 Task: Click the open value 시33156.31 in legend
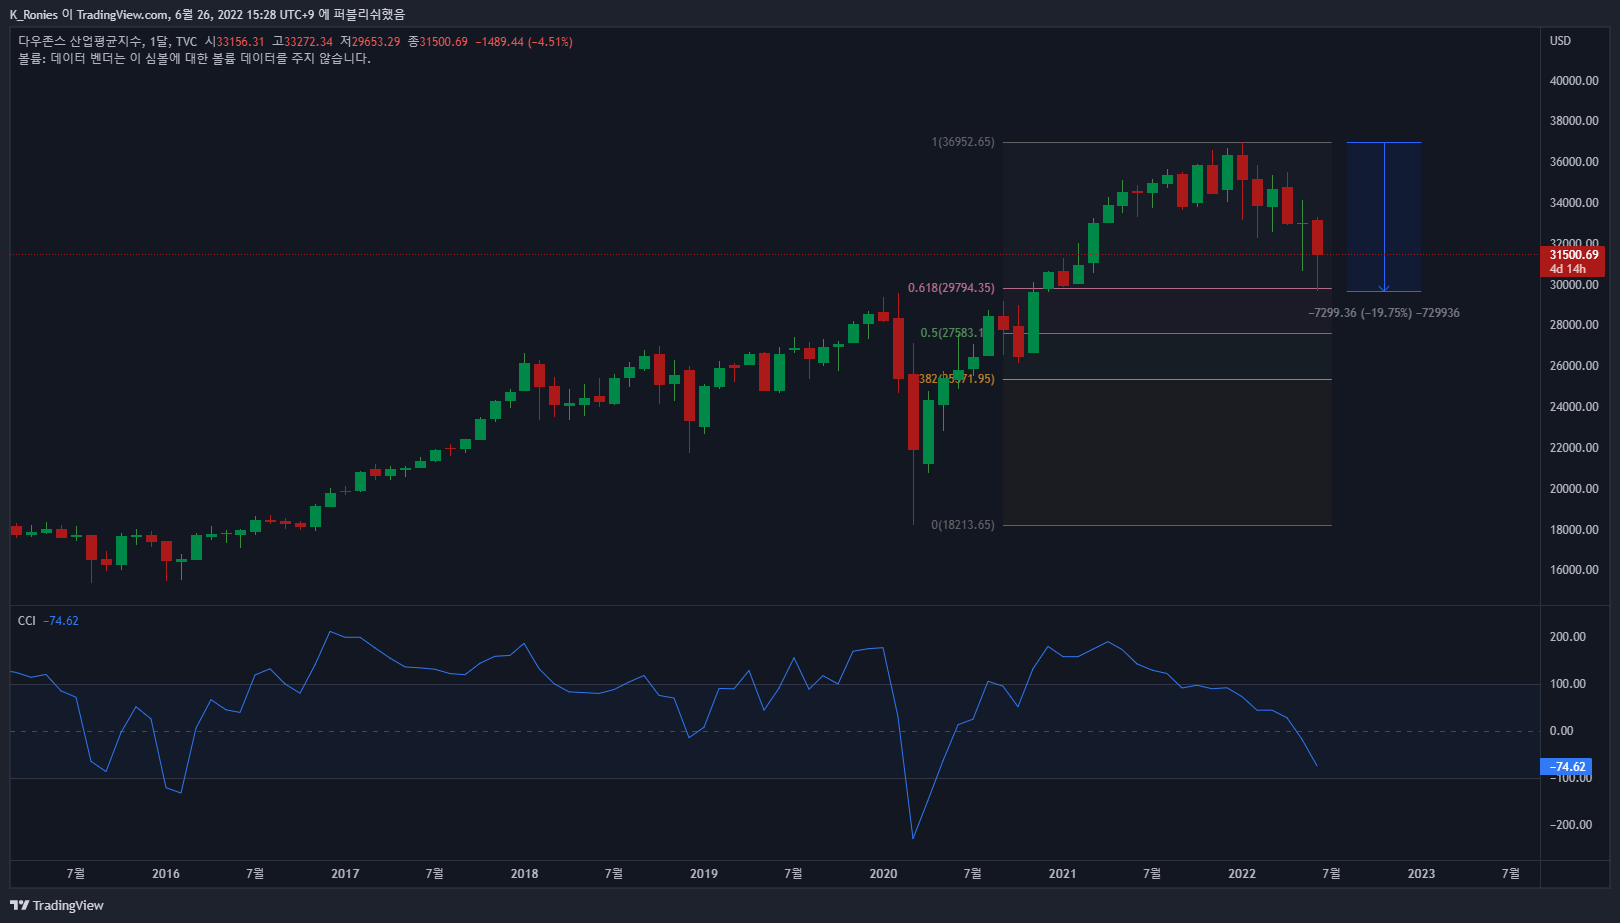click(x=235, y=42)
